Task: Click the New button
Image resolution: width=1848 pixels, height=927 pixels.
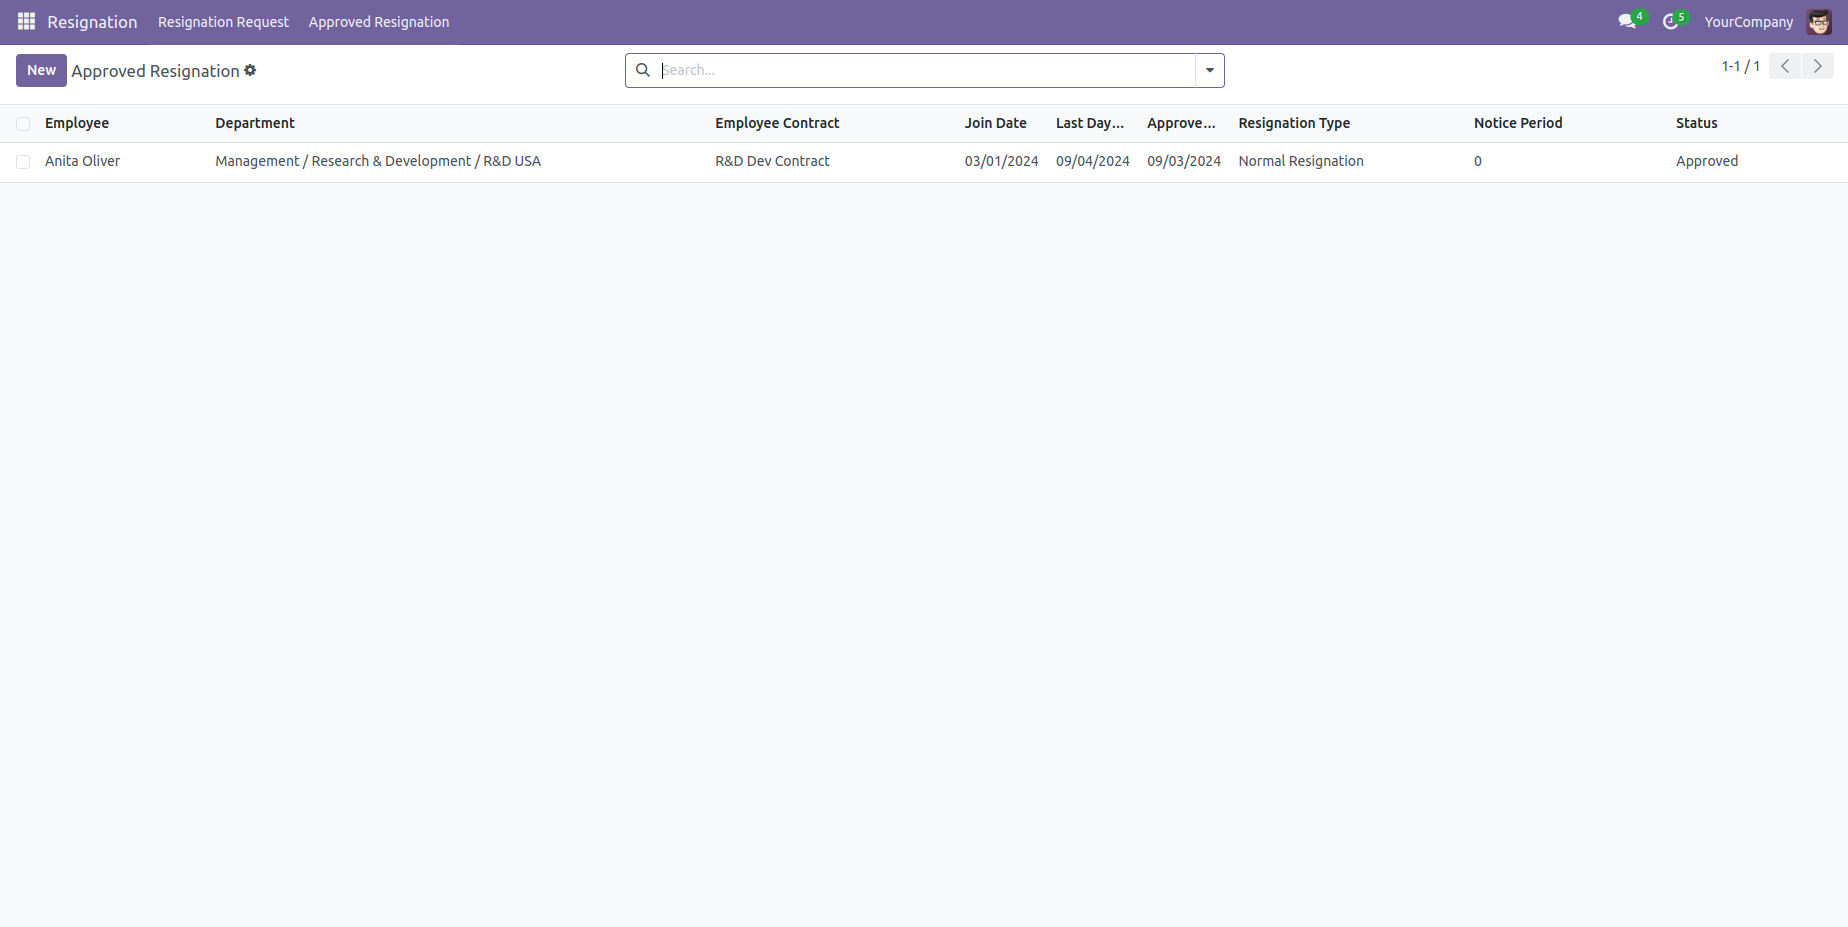Action: click(41, 70)
